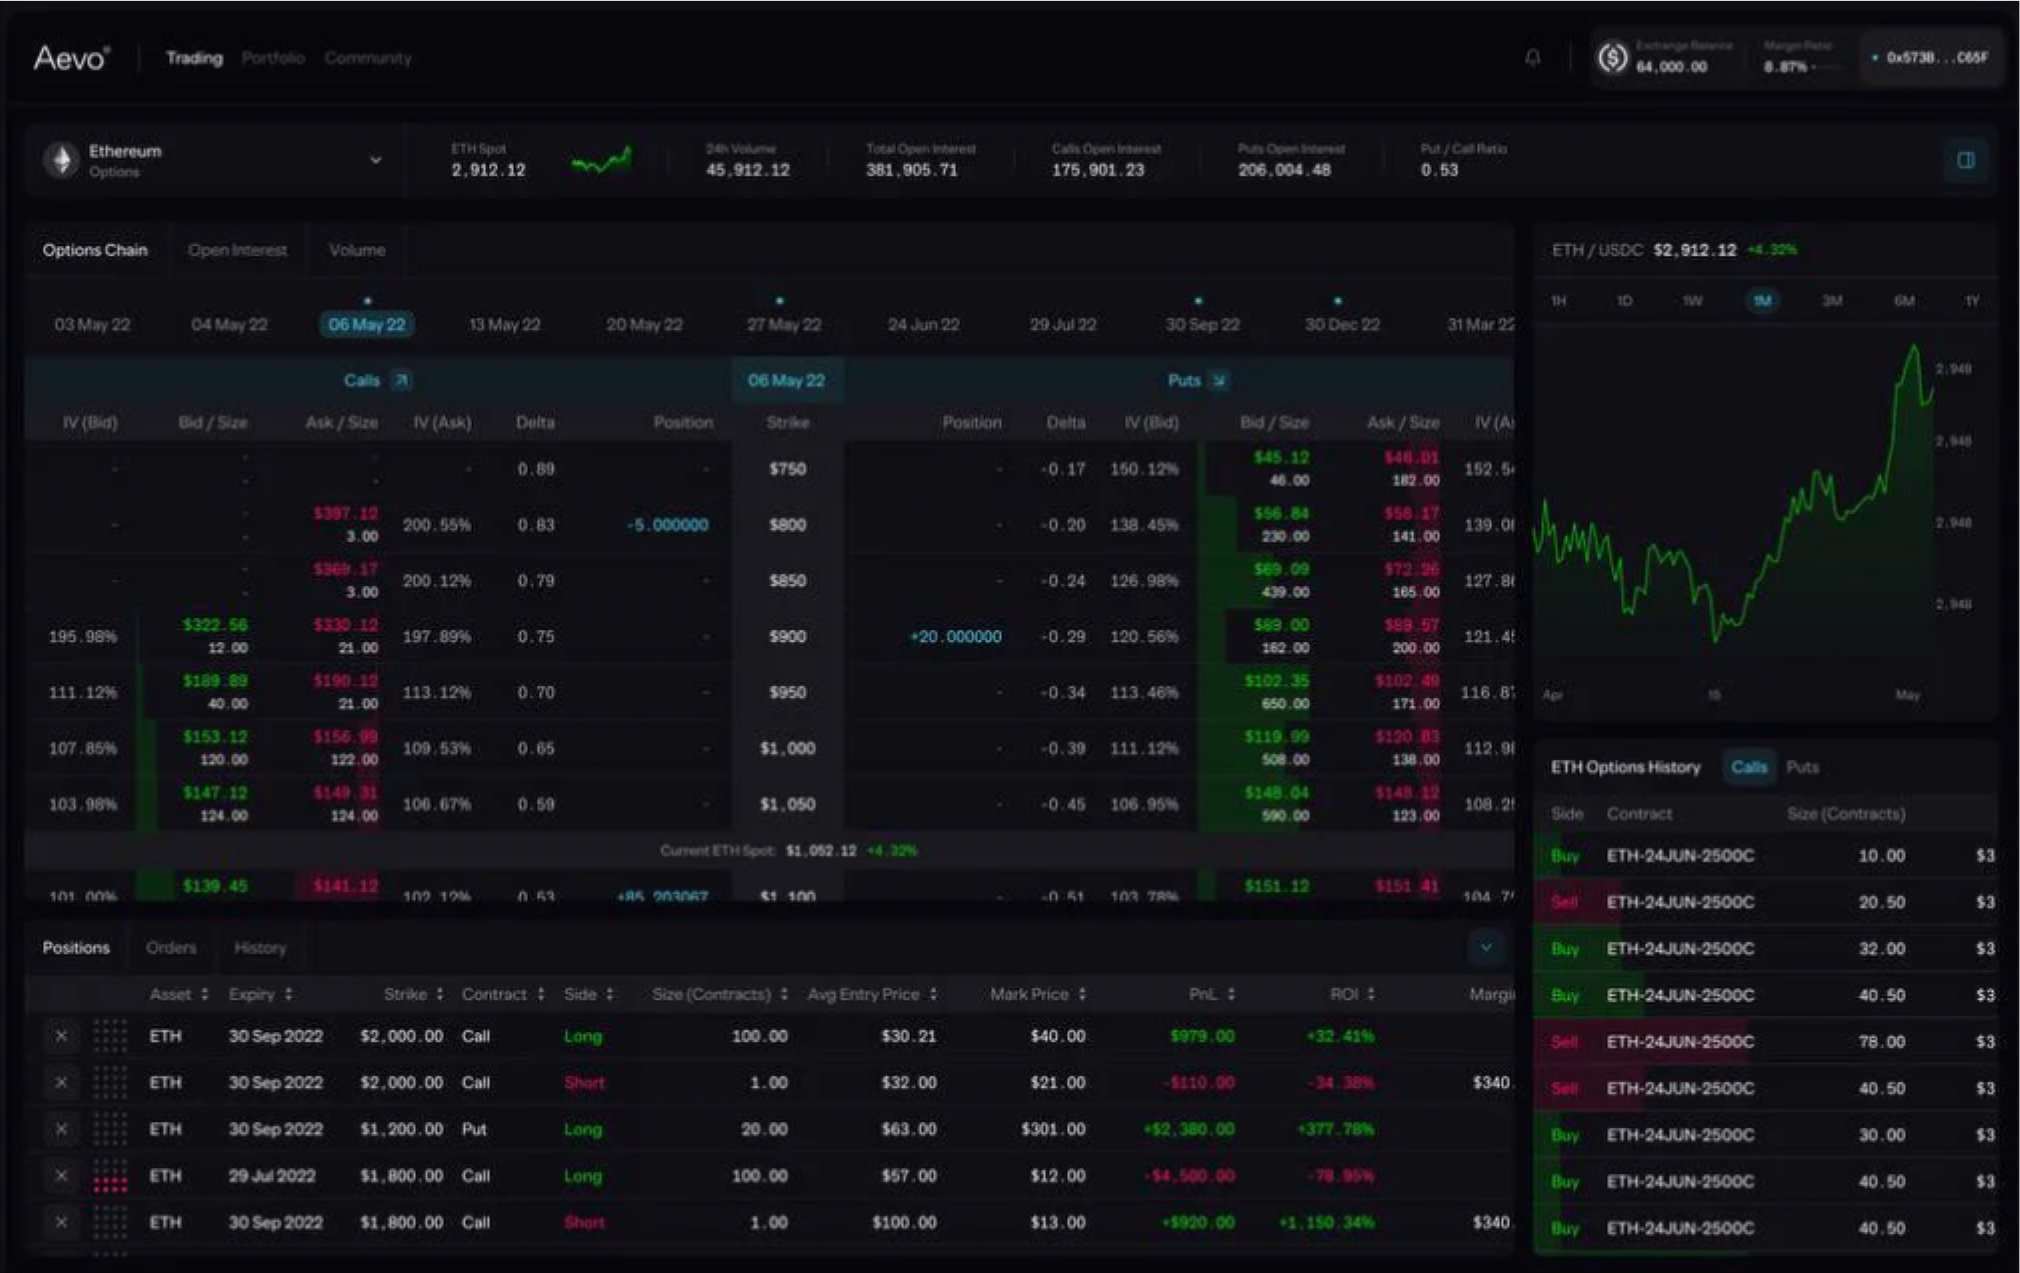The image size is (2020, 1273).
Task: Click the Ethereum logo in the market selector
Action: click(x=60, y=158)
